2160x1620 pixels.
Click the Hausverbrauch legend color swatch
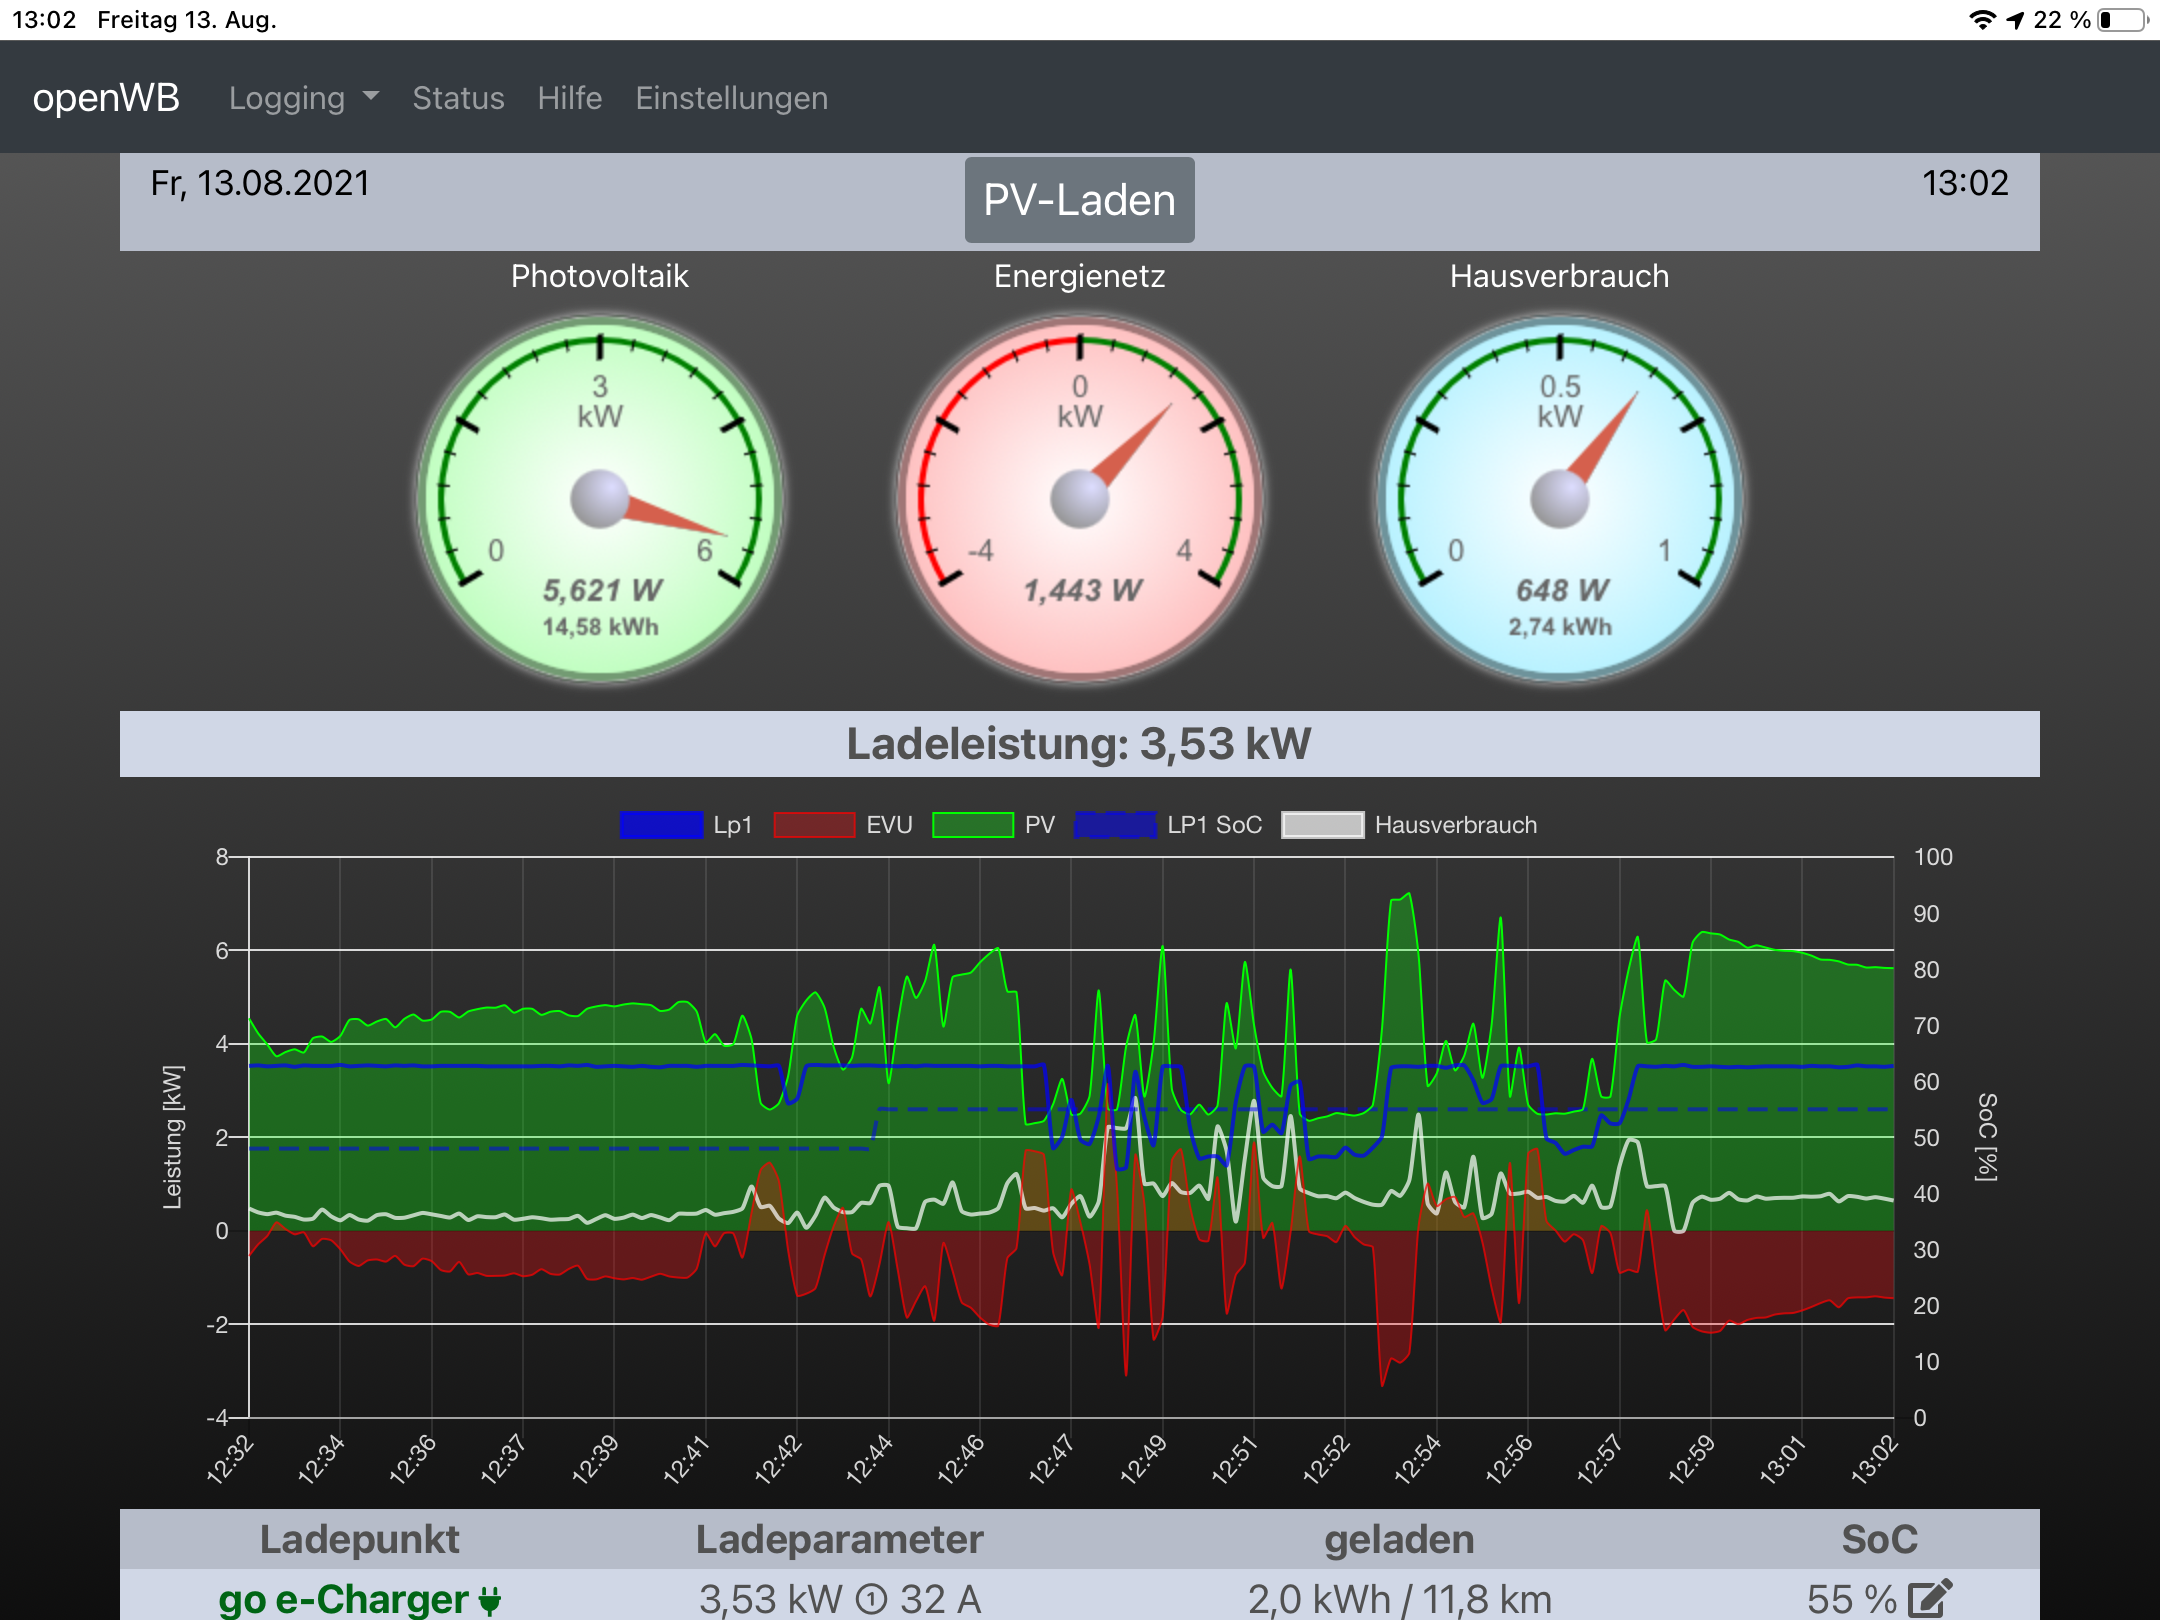click(x=1322, y=825)
